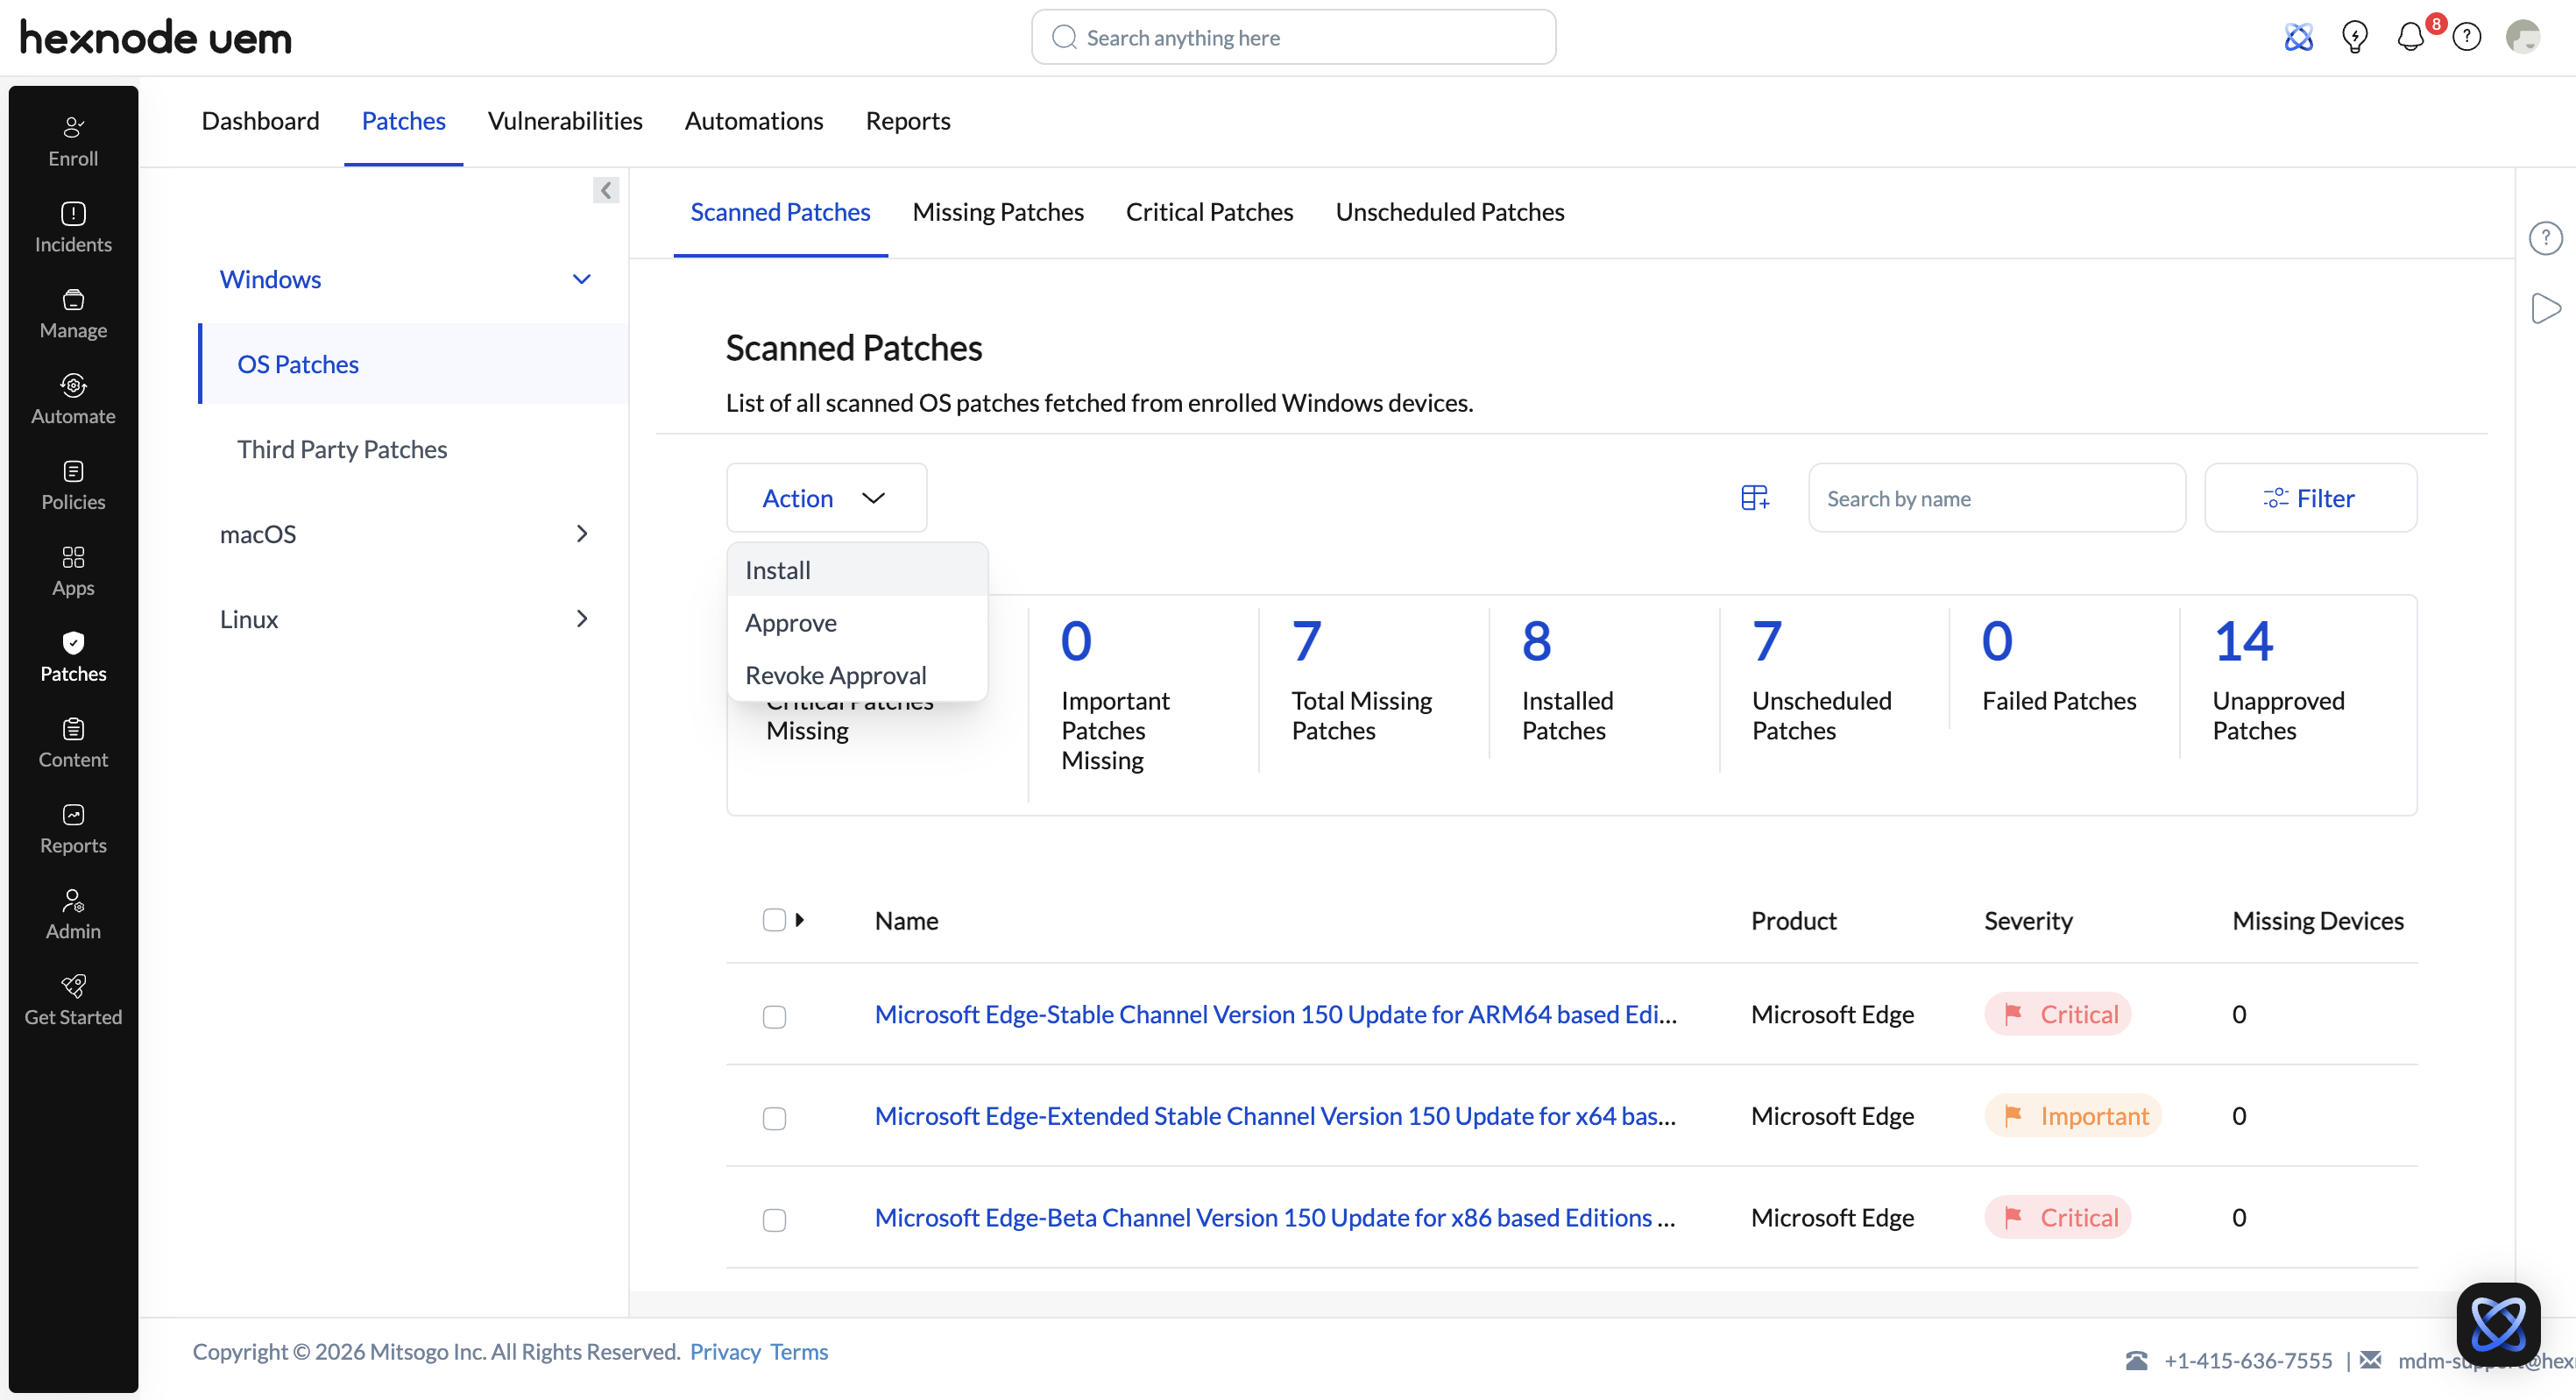The image size is (2576, 1400).
Task: Click the 0 Failed Patches count
Action: [1996, 641]
